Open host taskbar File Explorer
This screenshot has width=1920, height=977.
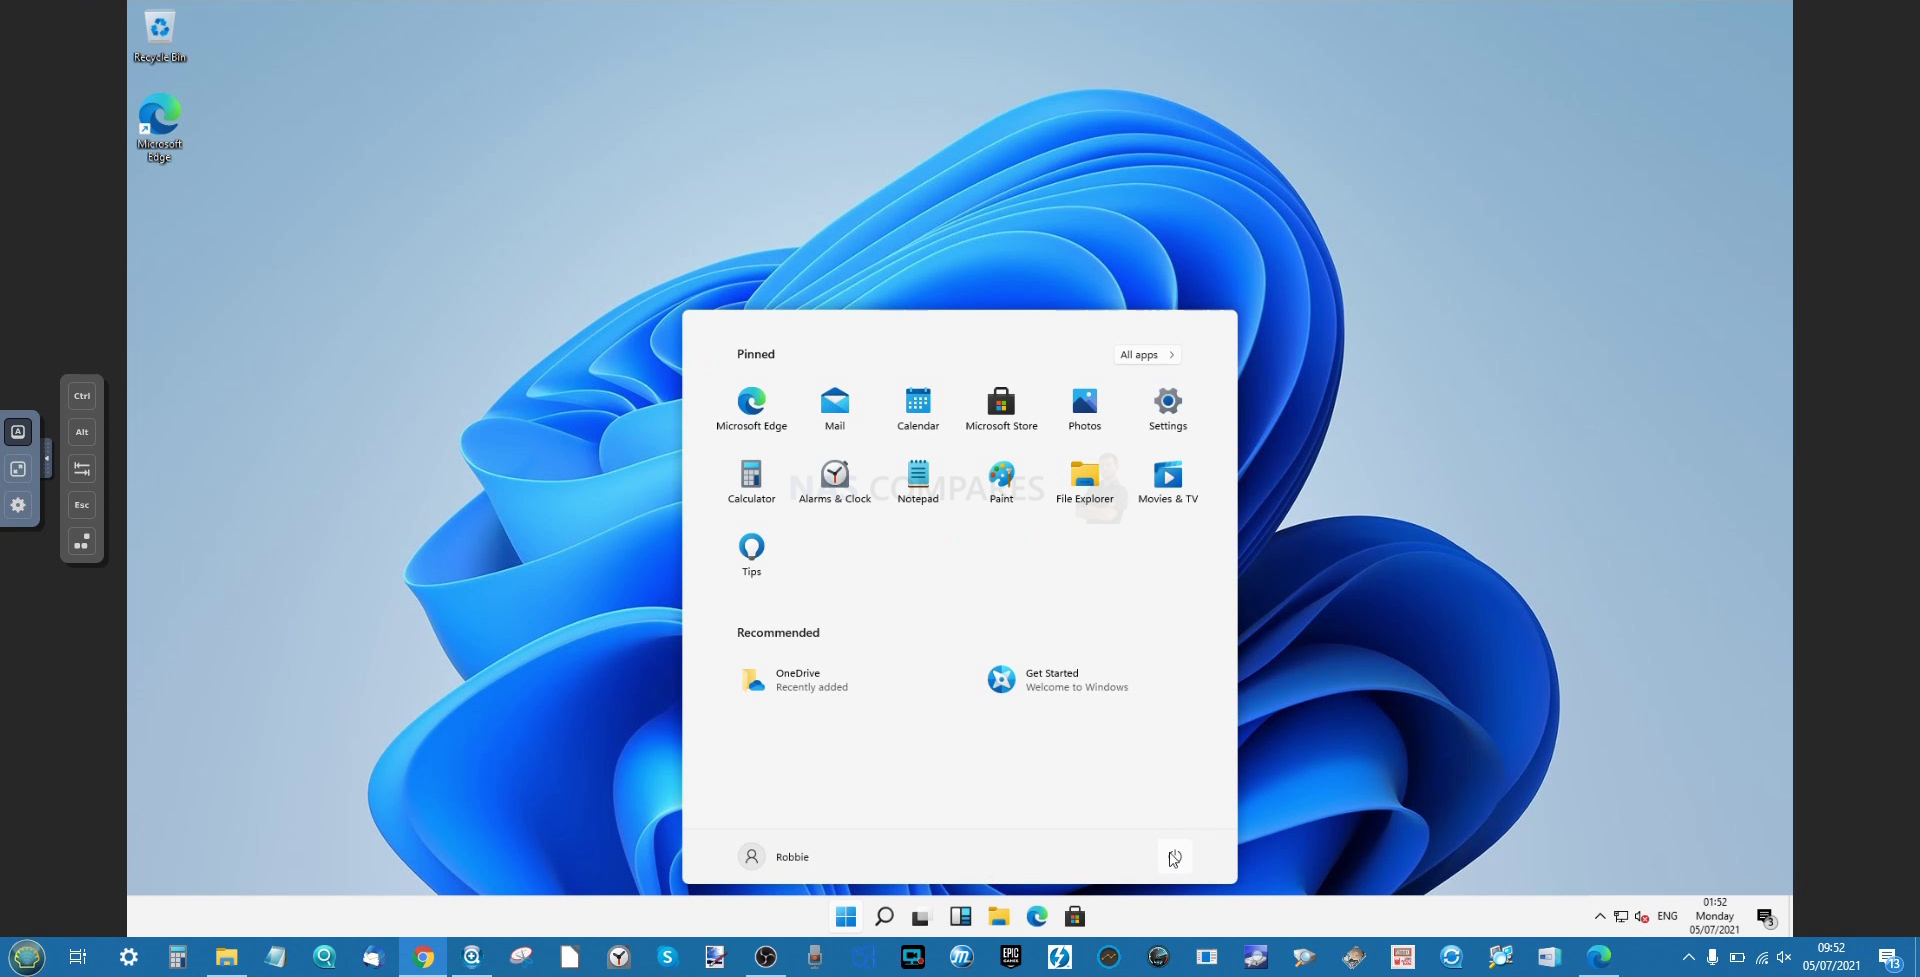tap(226, 957)
